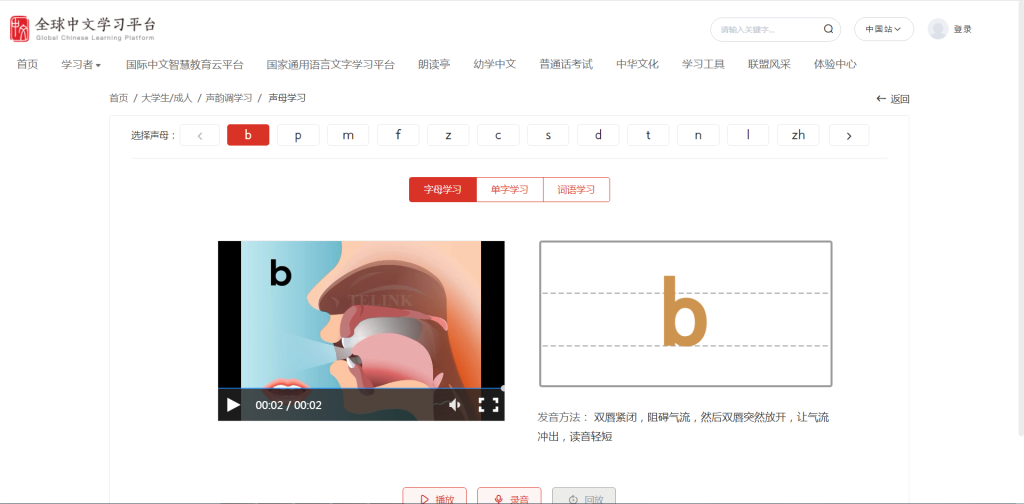Open the 联盟风采 menu item
The height and width of the screenshot is (504, 1024).
(x=769, y=64)
